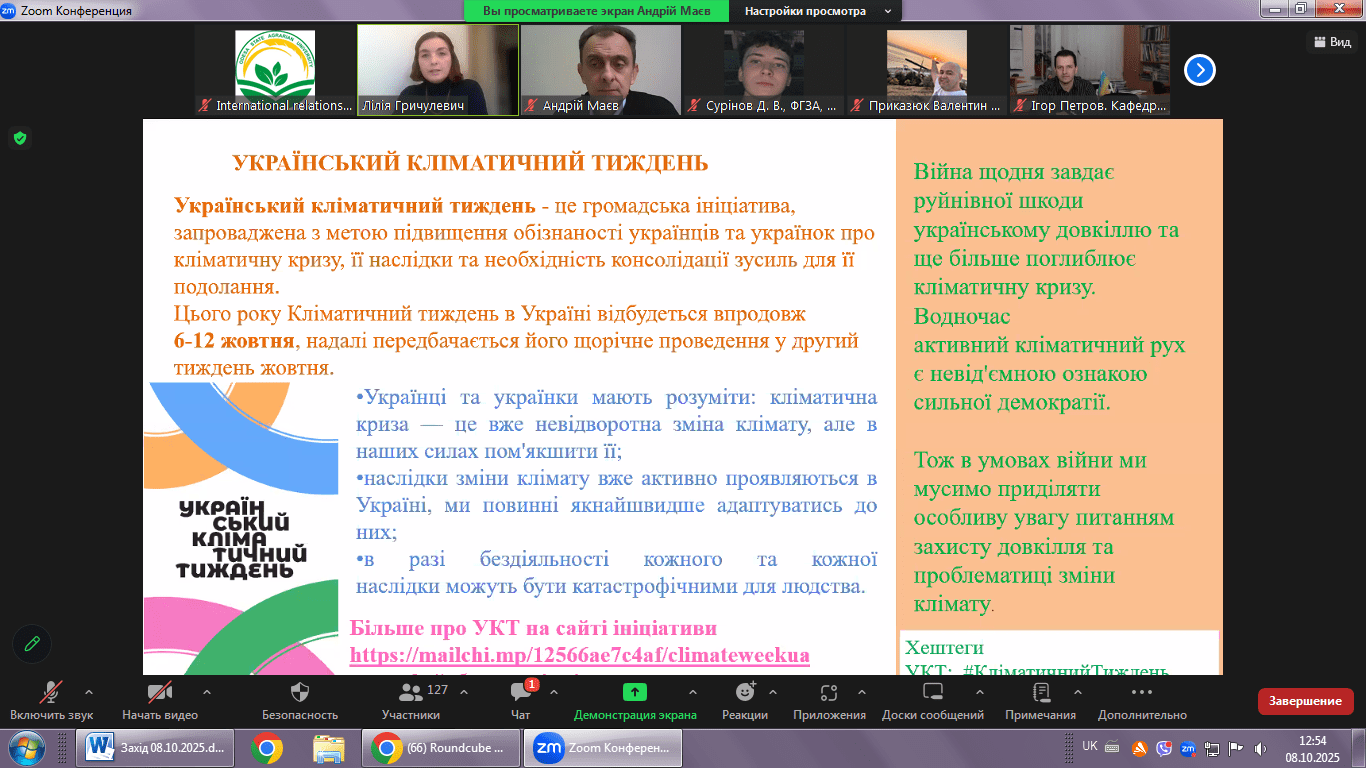The height and width of the screenshot is (768, 1366).
Task: Open the Security shield icon
Action: tap(299, 692)
